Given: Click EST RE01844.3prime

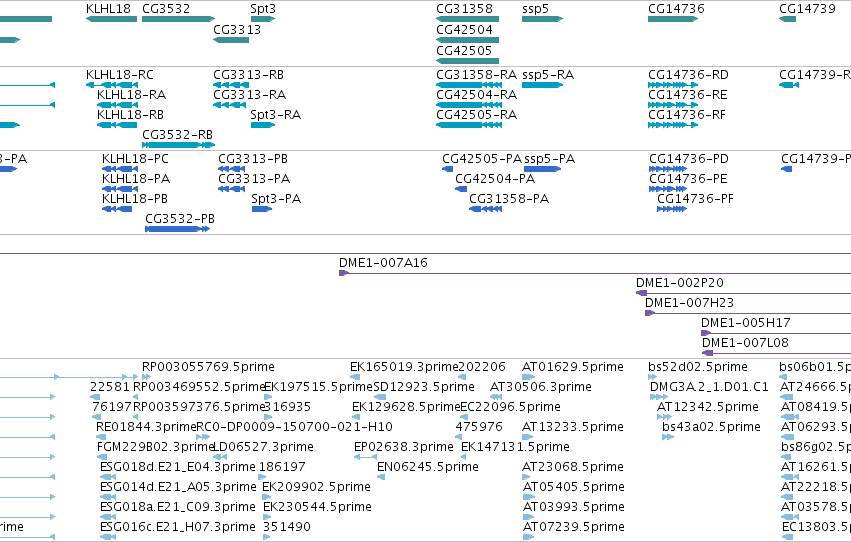Looking at the screenshot, I should pyautogui.click(x=100, y=437).
